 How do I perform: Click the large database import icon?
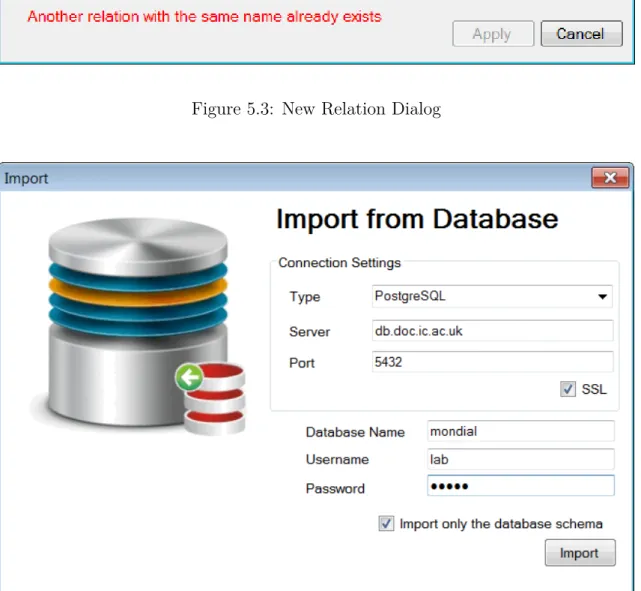click(x=139, y=325)
